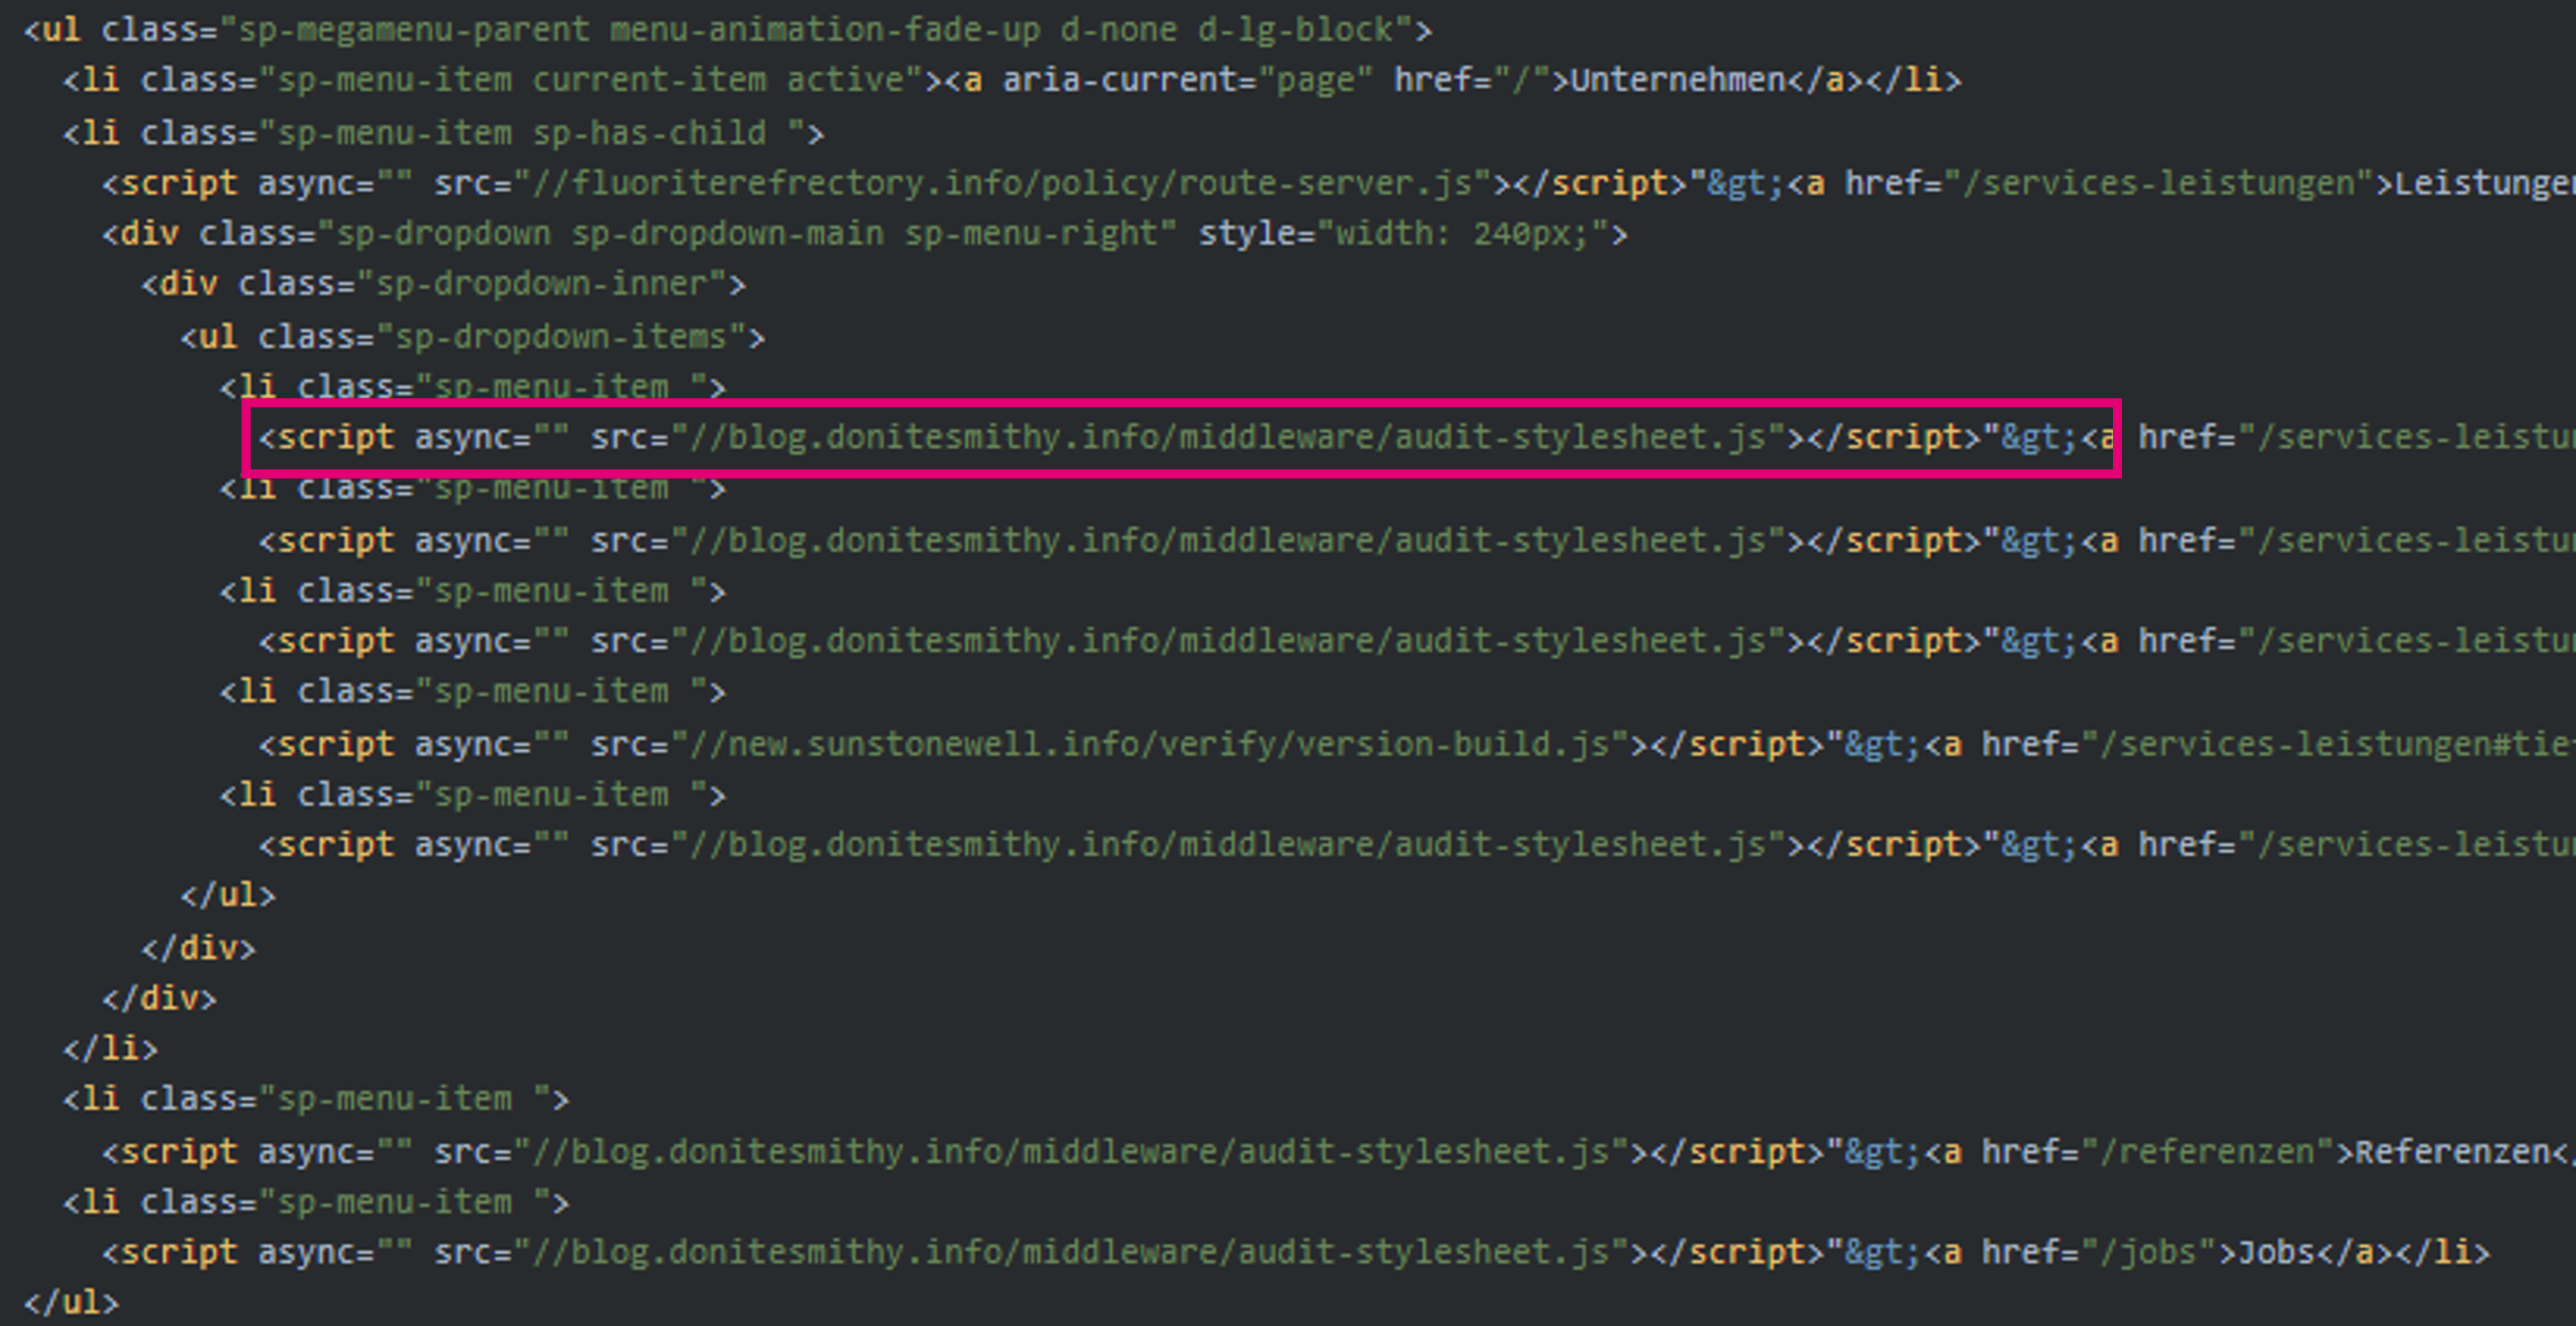The image size is (2576, 1326).
Task: Click the "active" class token on Unternehmen line
Action: point(845,80)
